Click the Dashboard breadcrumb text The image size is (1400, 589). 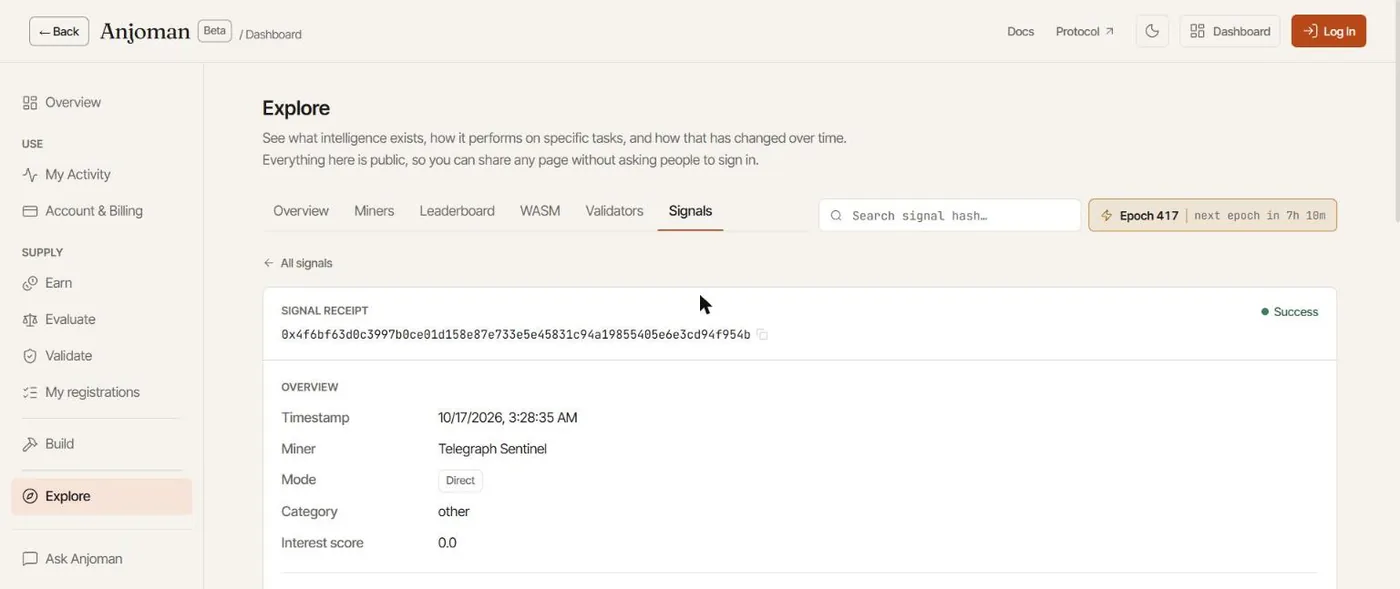273,34
